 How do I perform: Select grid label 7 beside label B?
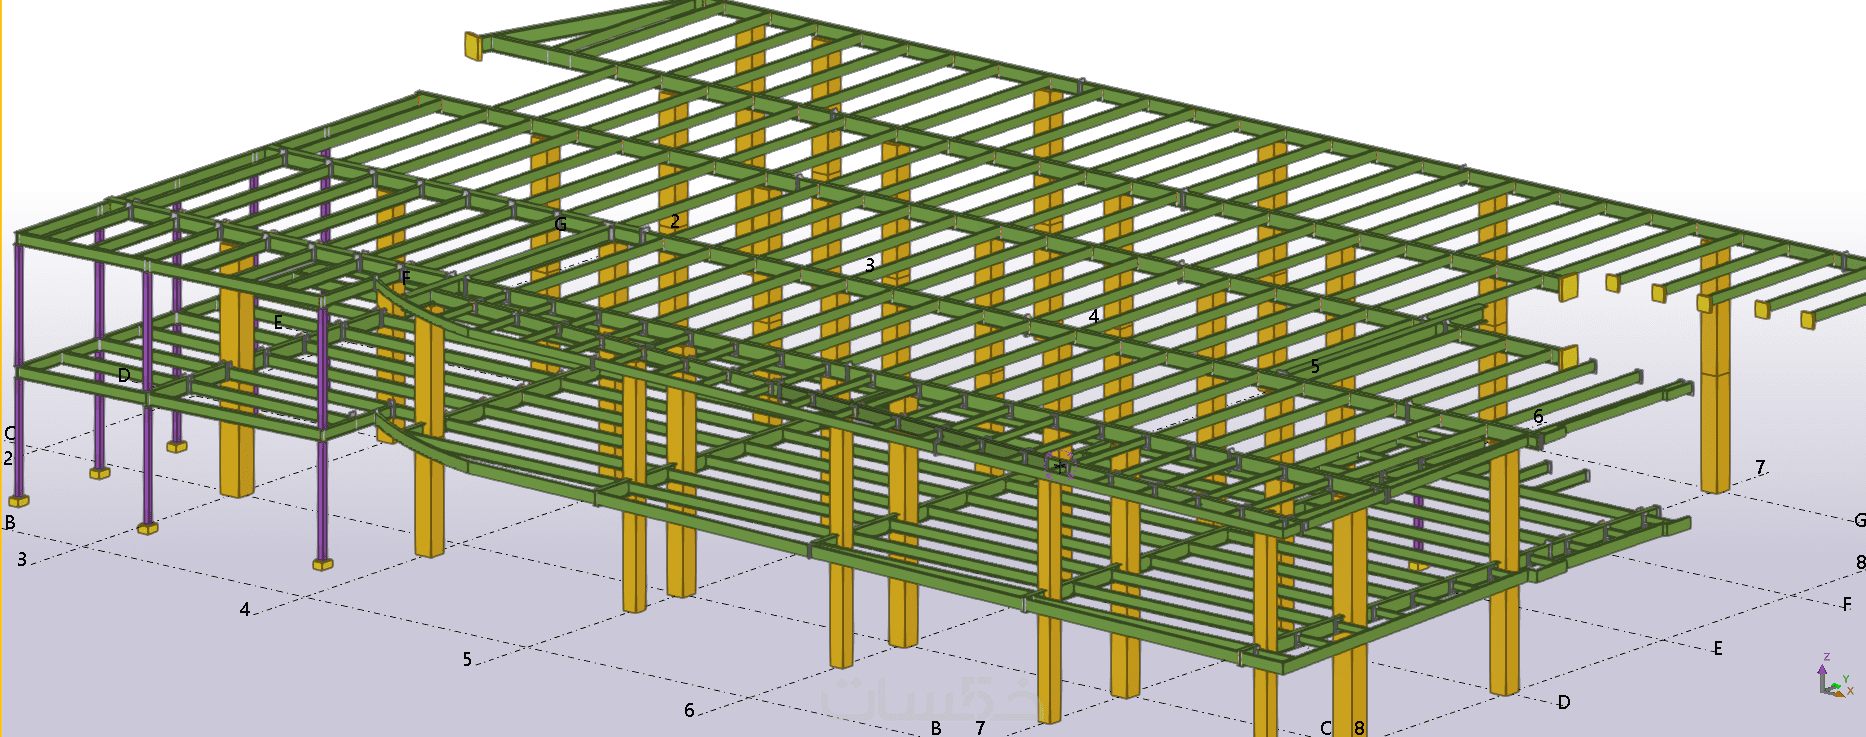980,728
